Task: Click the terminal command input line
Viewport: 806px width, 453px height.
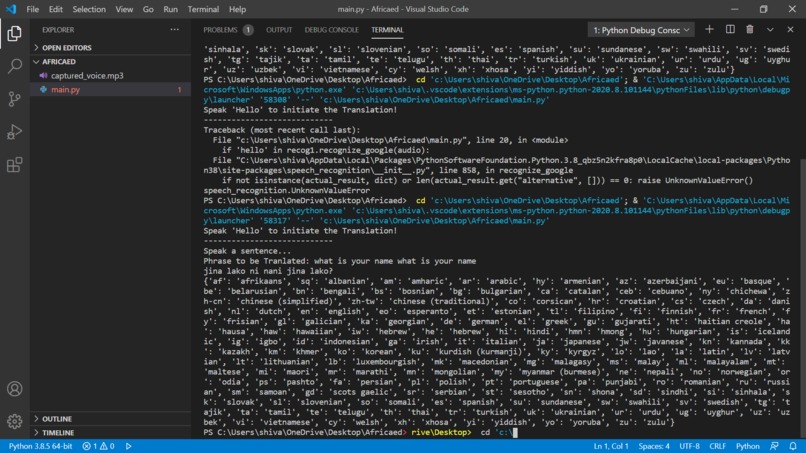Action: coord(496,432)
